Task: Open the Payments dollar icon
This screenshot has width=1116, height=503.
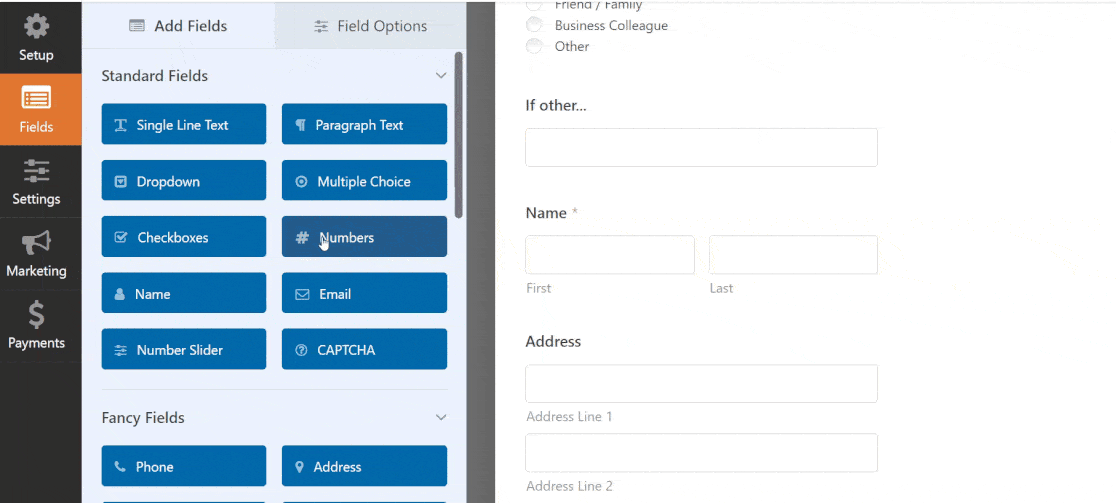Action: (x=36, y=314)
